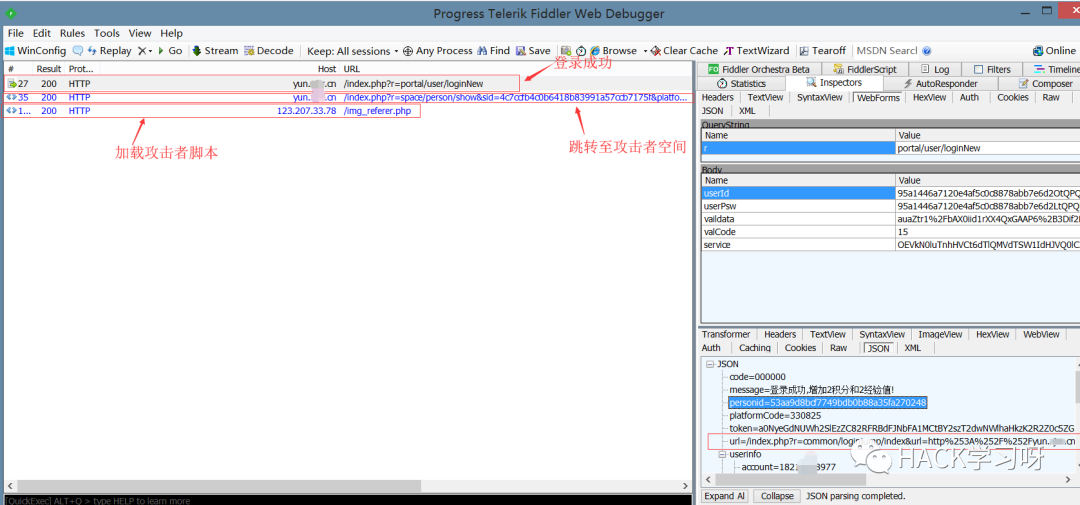Screen dimensions: 1080x505
Task: Open the Statistics tab
Action: point(740,83)
